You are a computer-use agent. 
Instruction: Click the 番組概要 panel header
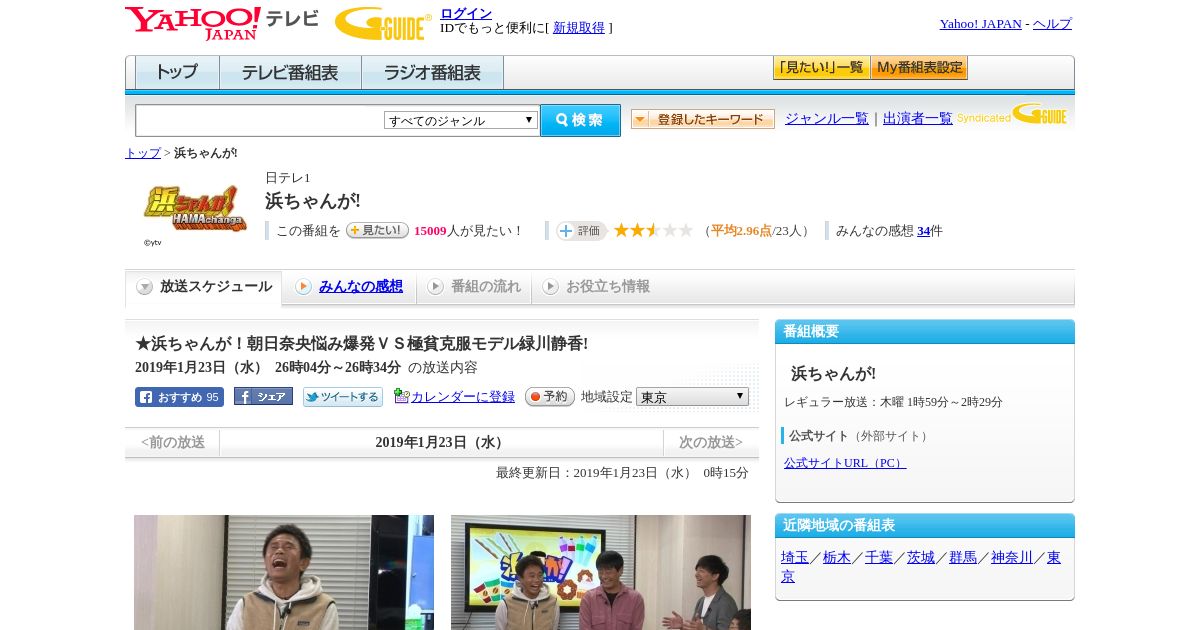[925, 332]
